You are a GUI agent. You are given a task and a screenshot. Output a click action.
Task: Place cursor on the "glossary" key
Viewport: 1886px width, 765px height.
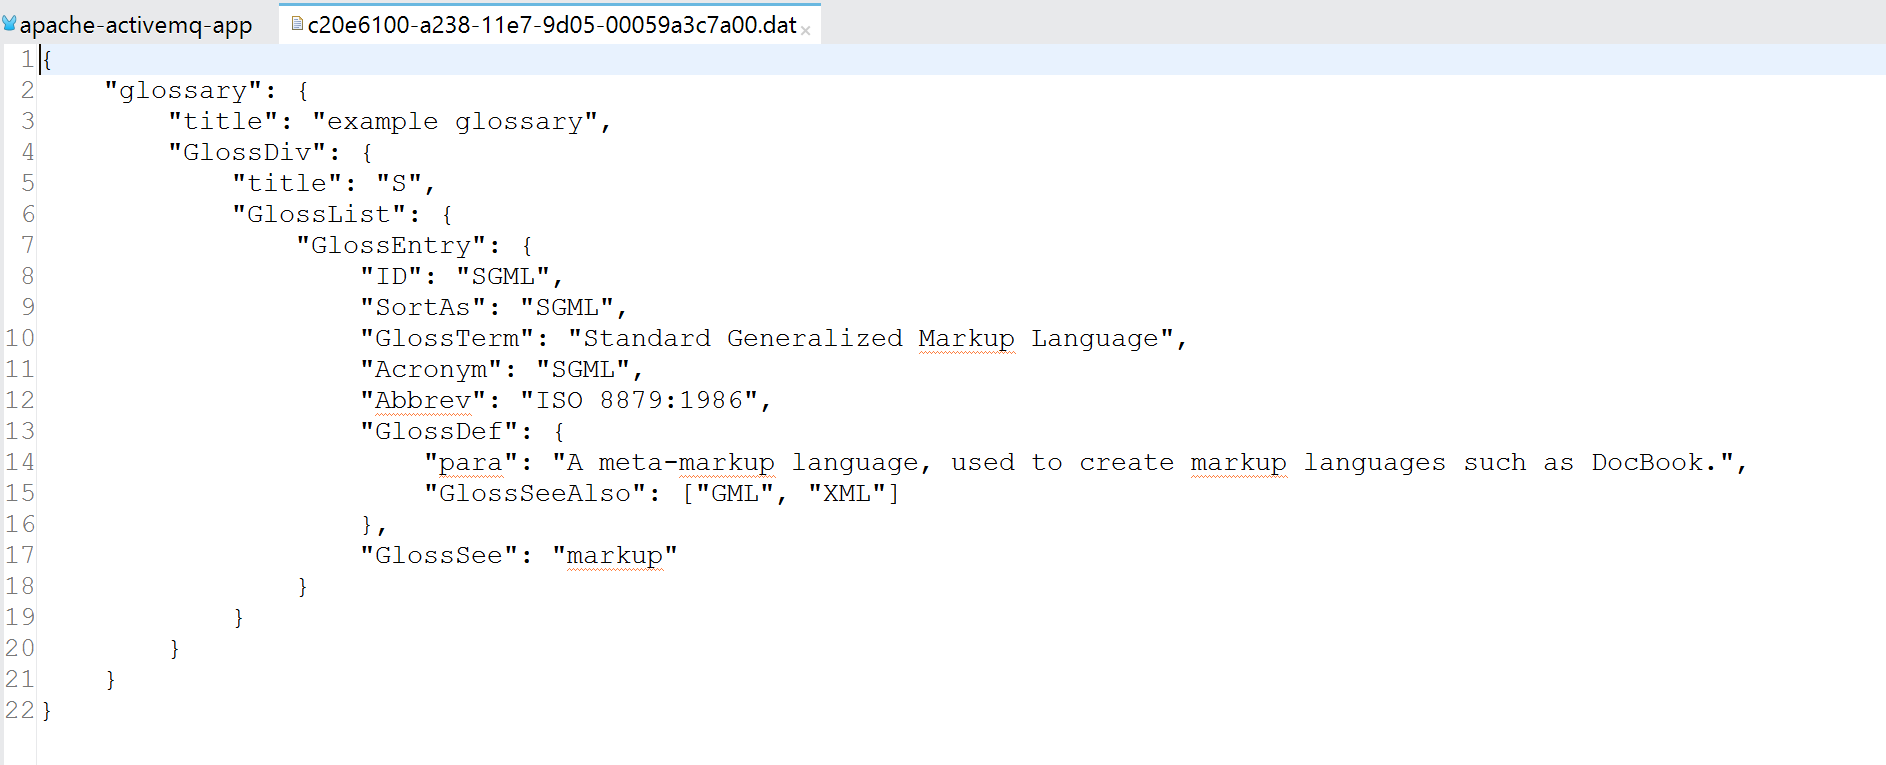183,91
